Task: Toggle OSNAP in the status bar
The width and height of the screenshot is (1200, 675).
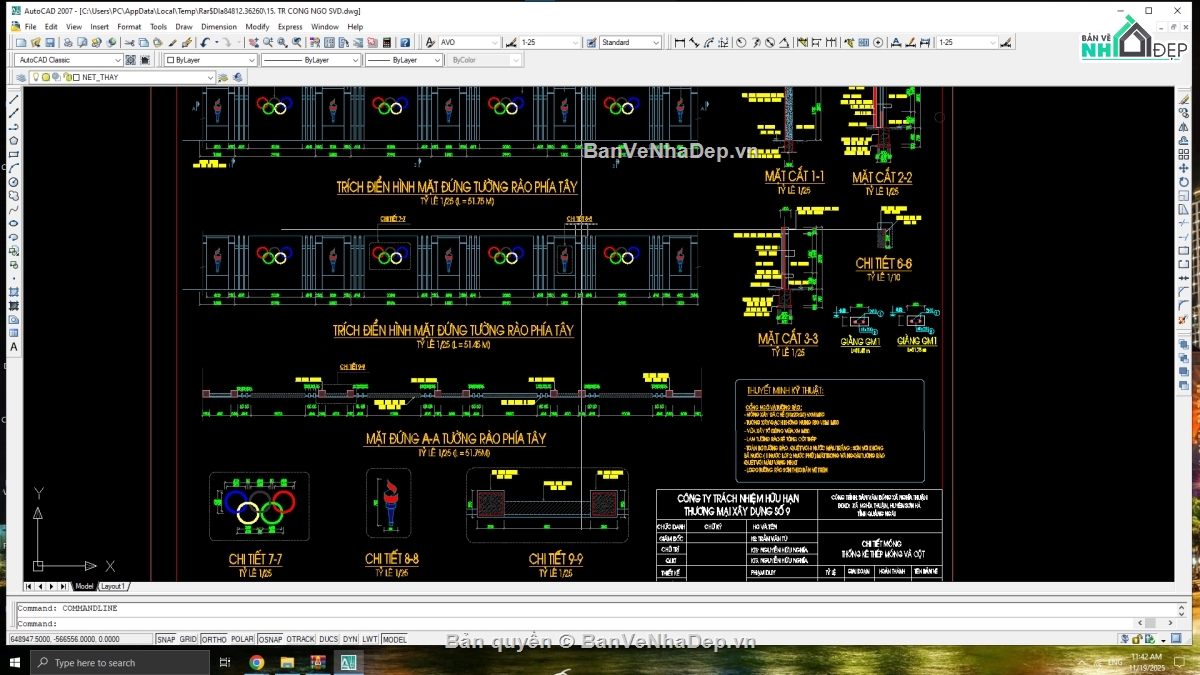Action: click(x=270, y=639)
